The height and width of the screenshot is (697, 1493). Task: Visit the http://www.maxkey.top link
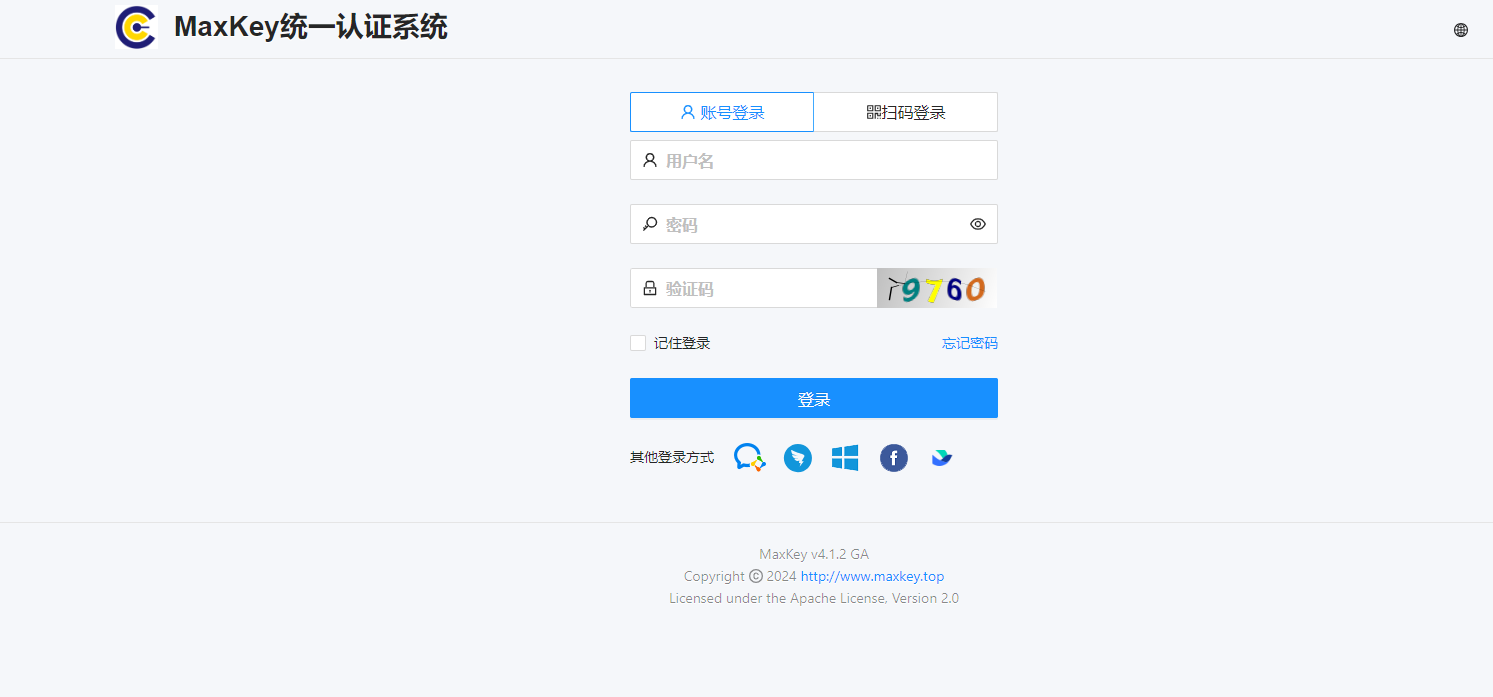(872, 576)
